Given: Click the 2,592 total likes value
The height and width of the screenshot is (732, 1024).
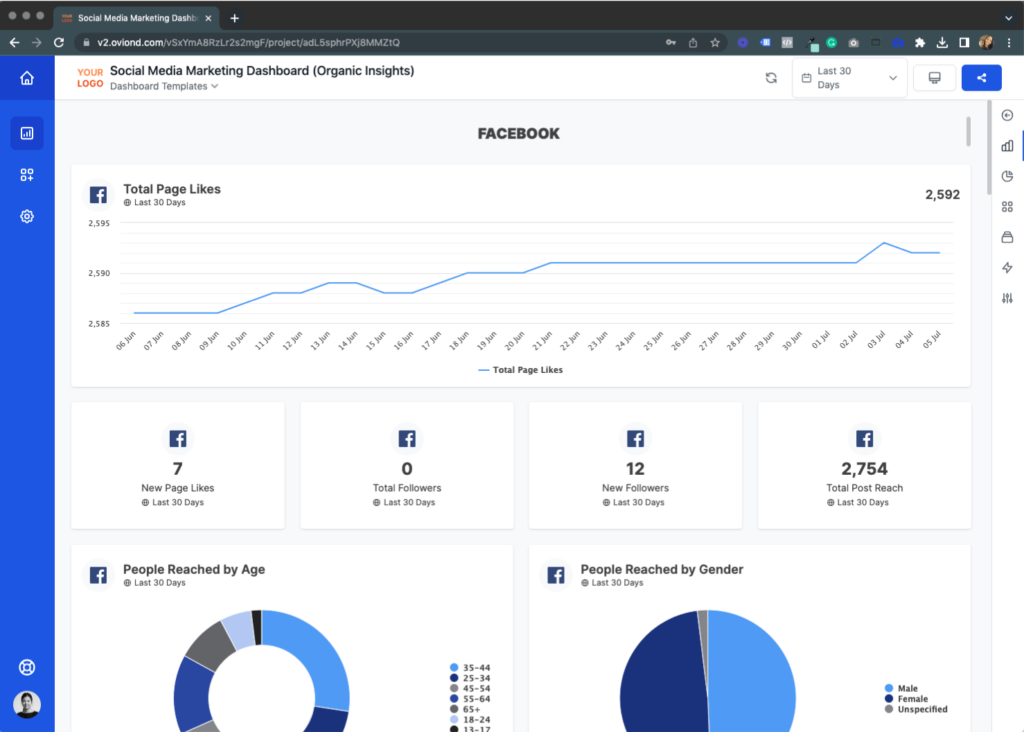Looking at the screenshot, I should [x=942, y=195].
